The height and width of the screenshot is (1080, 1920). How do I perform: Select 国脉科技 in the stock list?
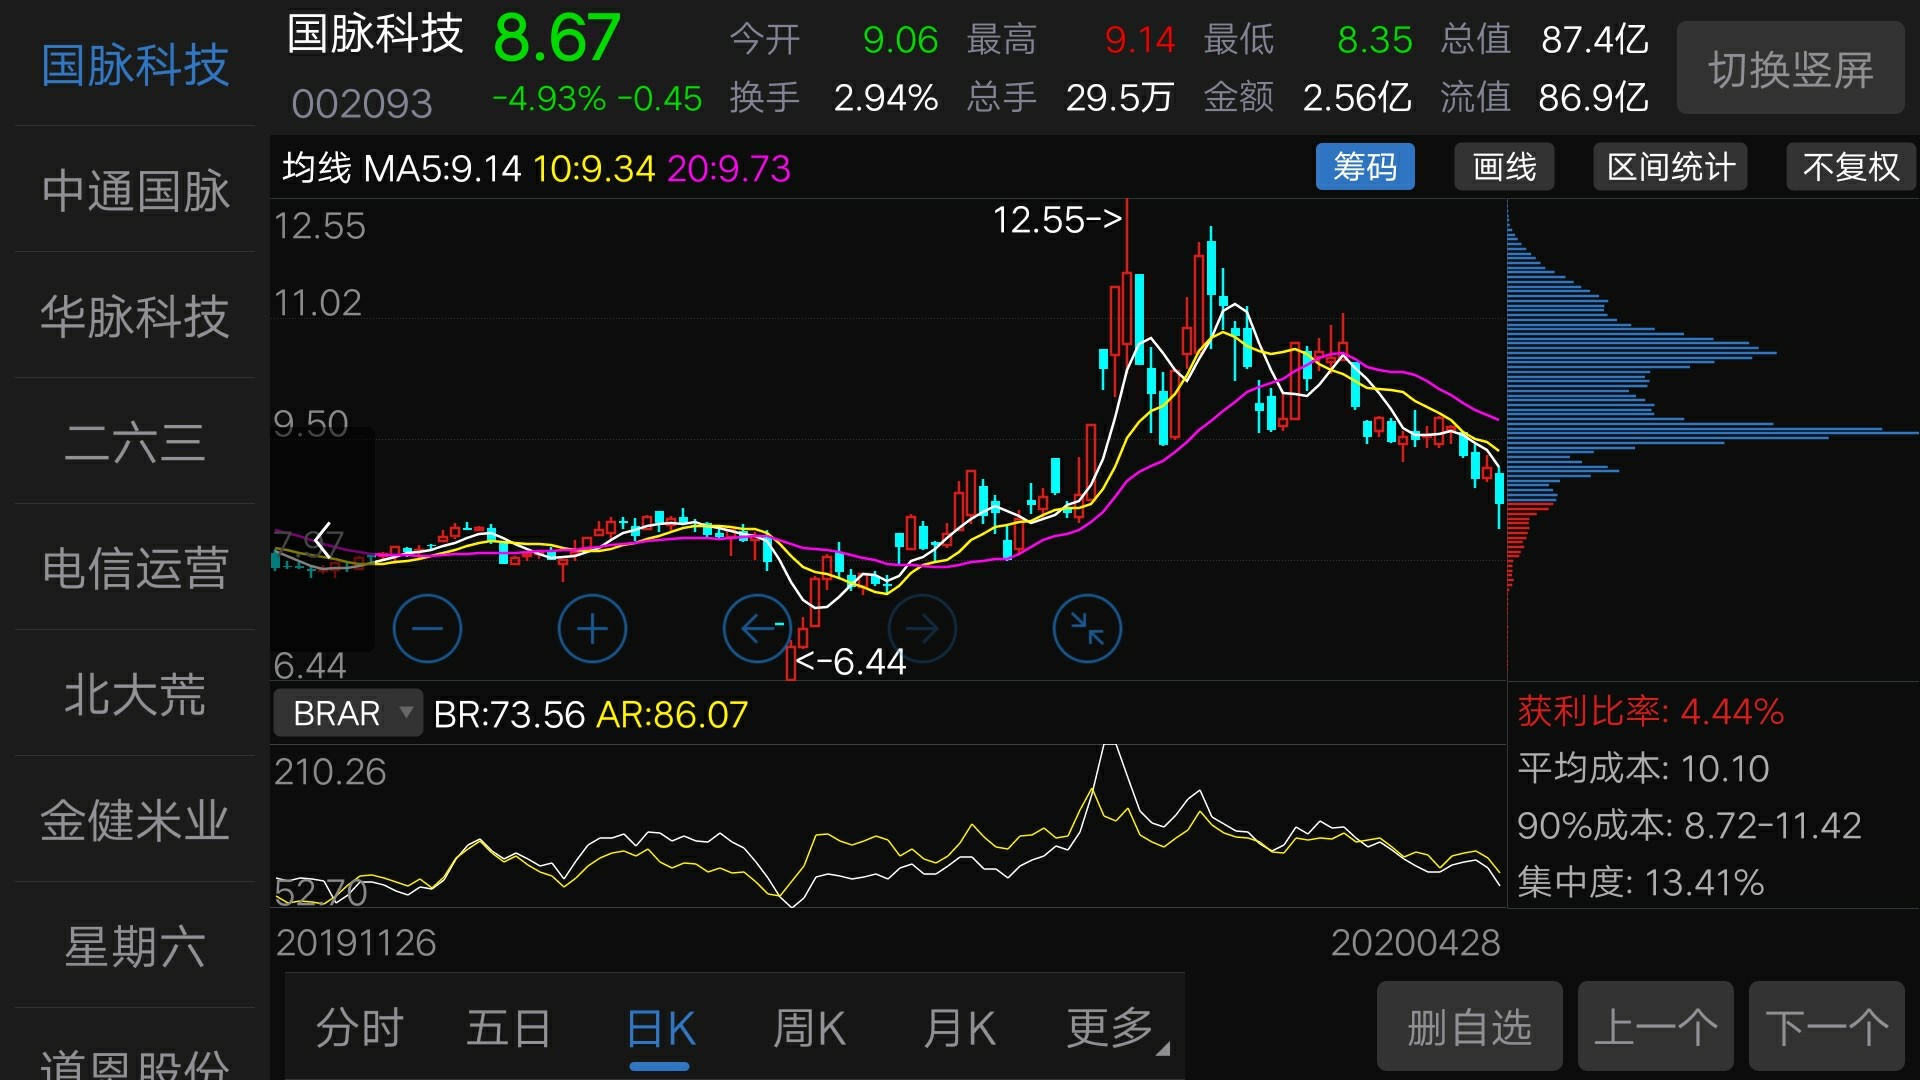click(135, 65)
